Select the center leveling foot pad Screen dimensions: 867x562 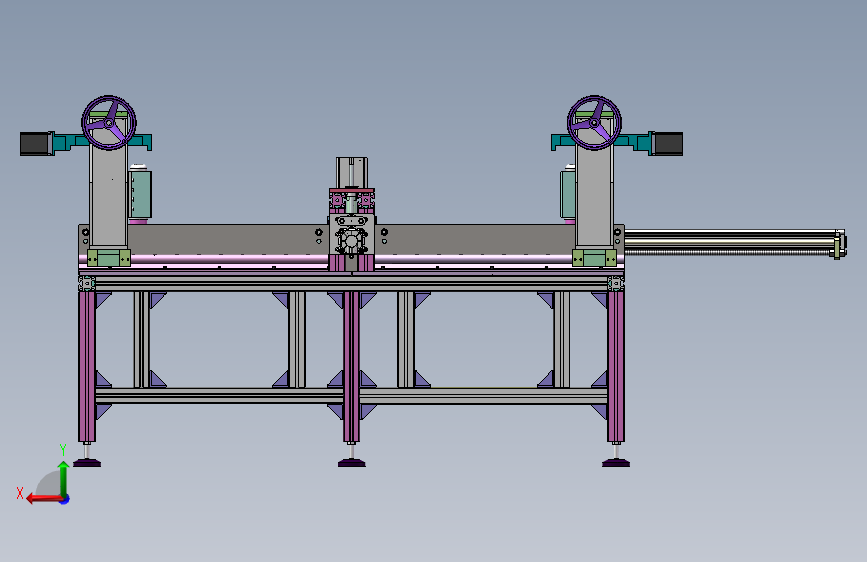point(352,462)
